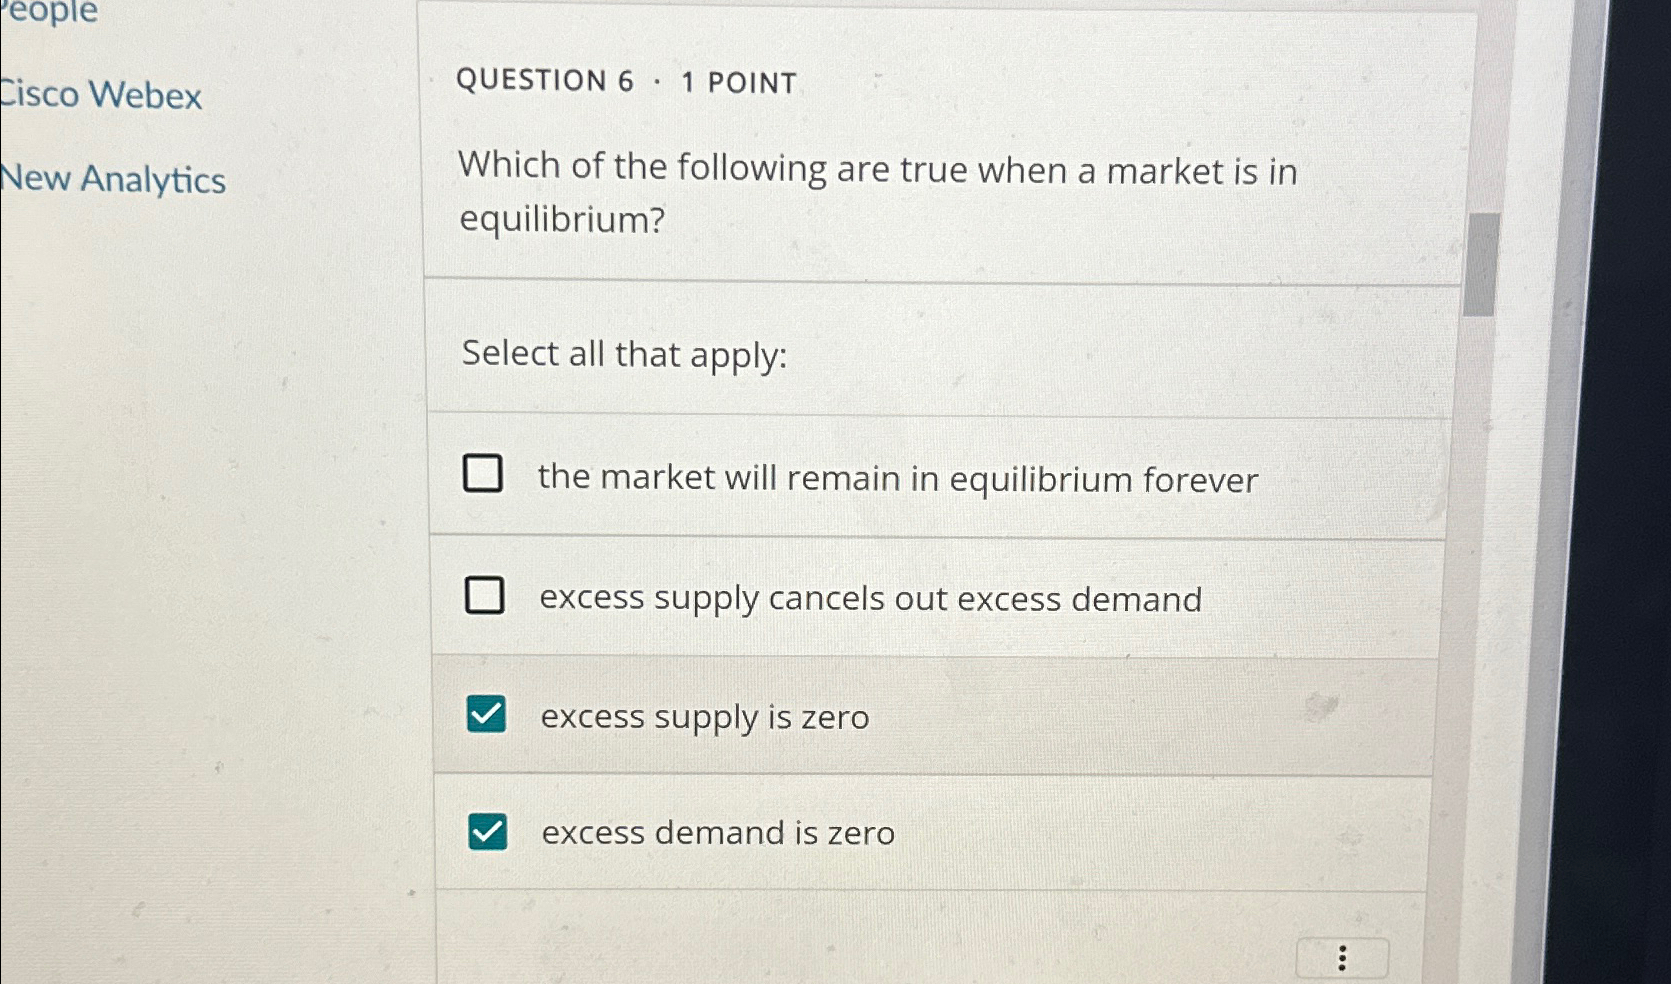Click the label 'excess supply cancels out excess demand'
The image size is (1671, 984).
point(870,598)
